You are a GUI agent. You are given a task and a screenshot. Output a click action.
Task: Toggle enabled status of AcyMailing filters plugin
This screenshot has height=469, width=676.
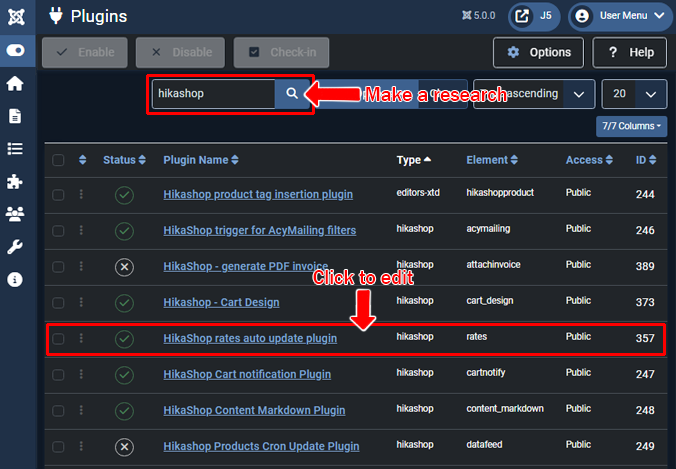[x=124, y=231]
